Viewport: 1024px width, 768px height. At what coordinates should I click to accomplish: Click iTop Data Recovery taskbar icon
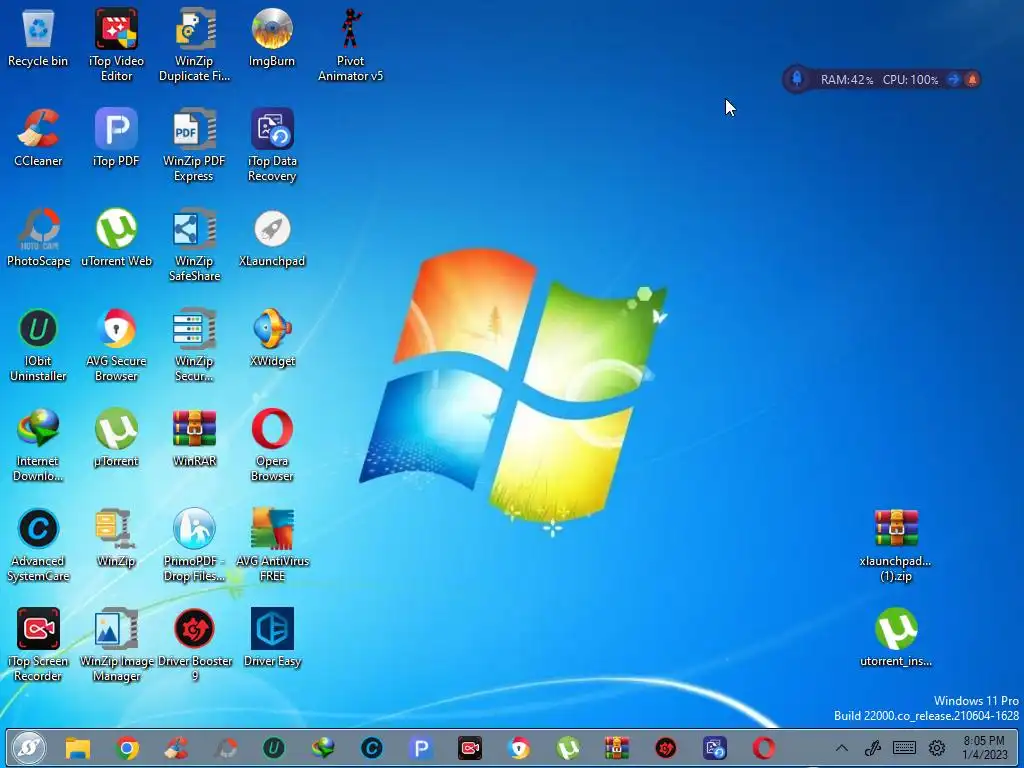[x=714, y=748]
